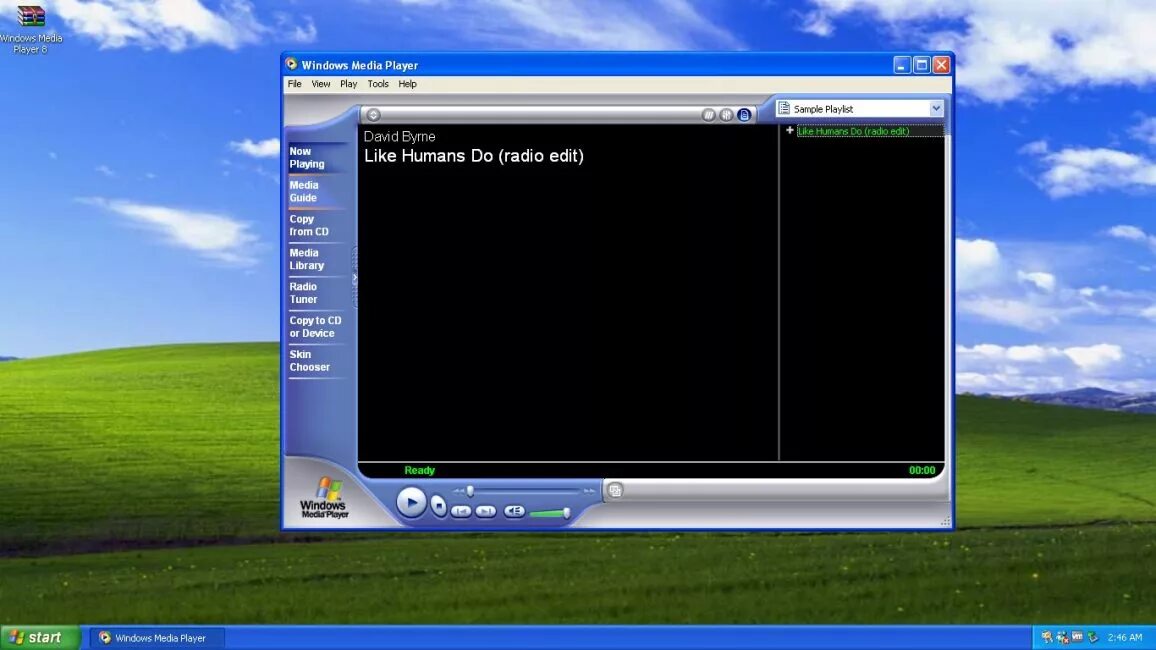Click the window resize grip corner
This screenshot has width=1156, height=650.
point(945,522)
